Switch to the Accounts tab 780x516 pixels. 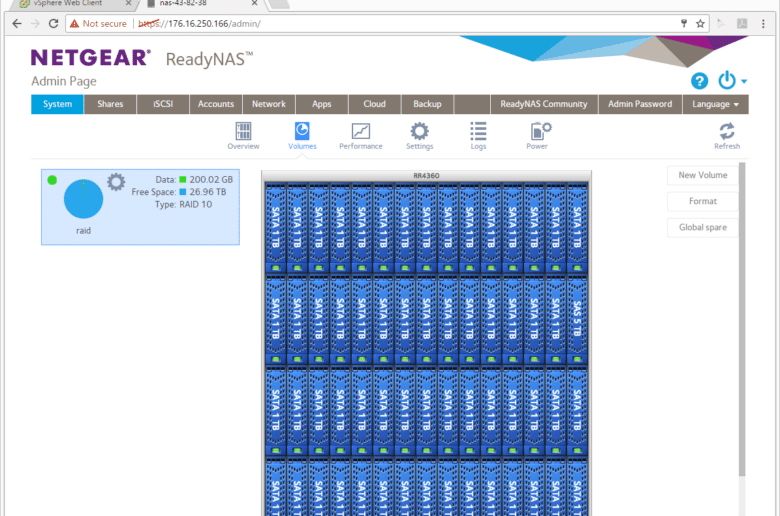215,104
